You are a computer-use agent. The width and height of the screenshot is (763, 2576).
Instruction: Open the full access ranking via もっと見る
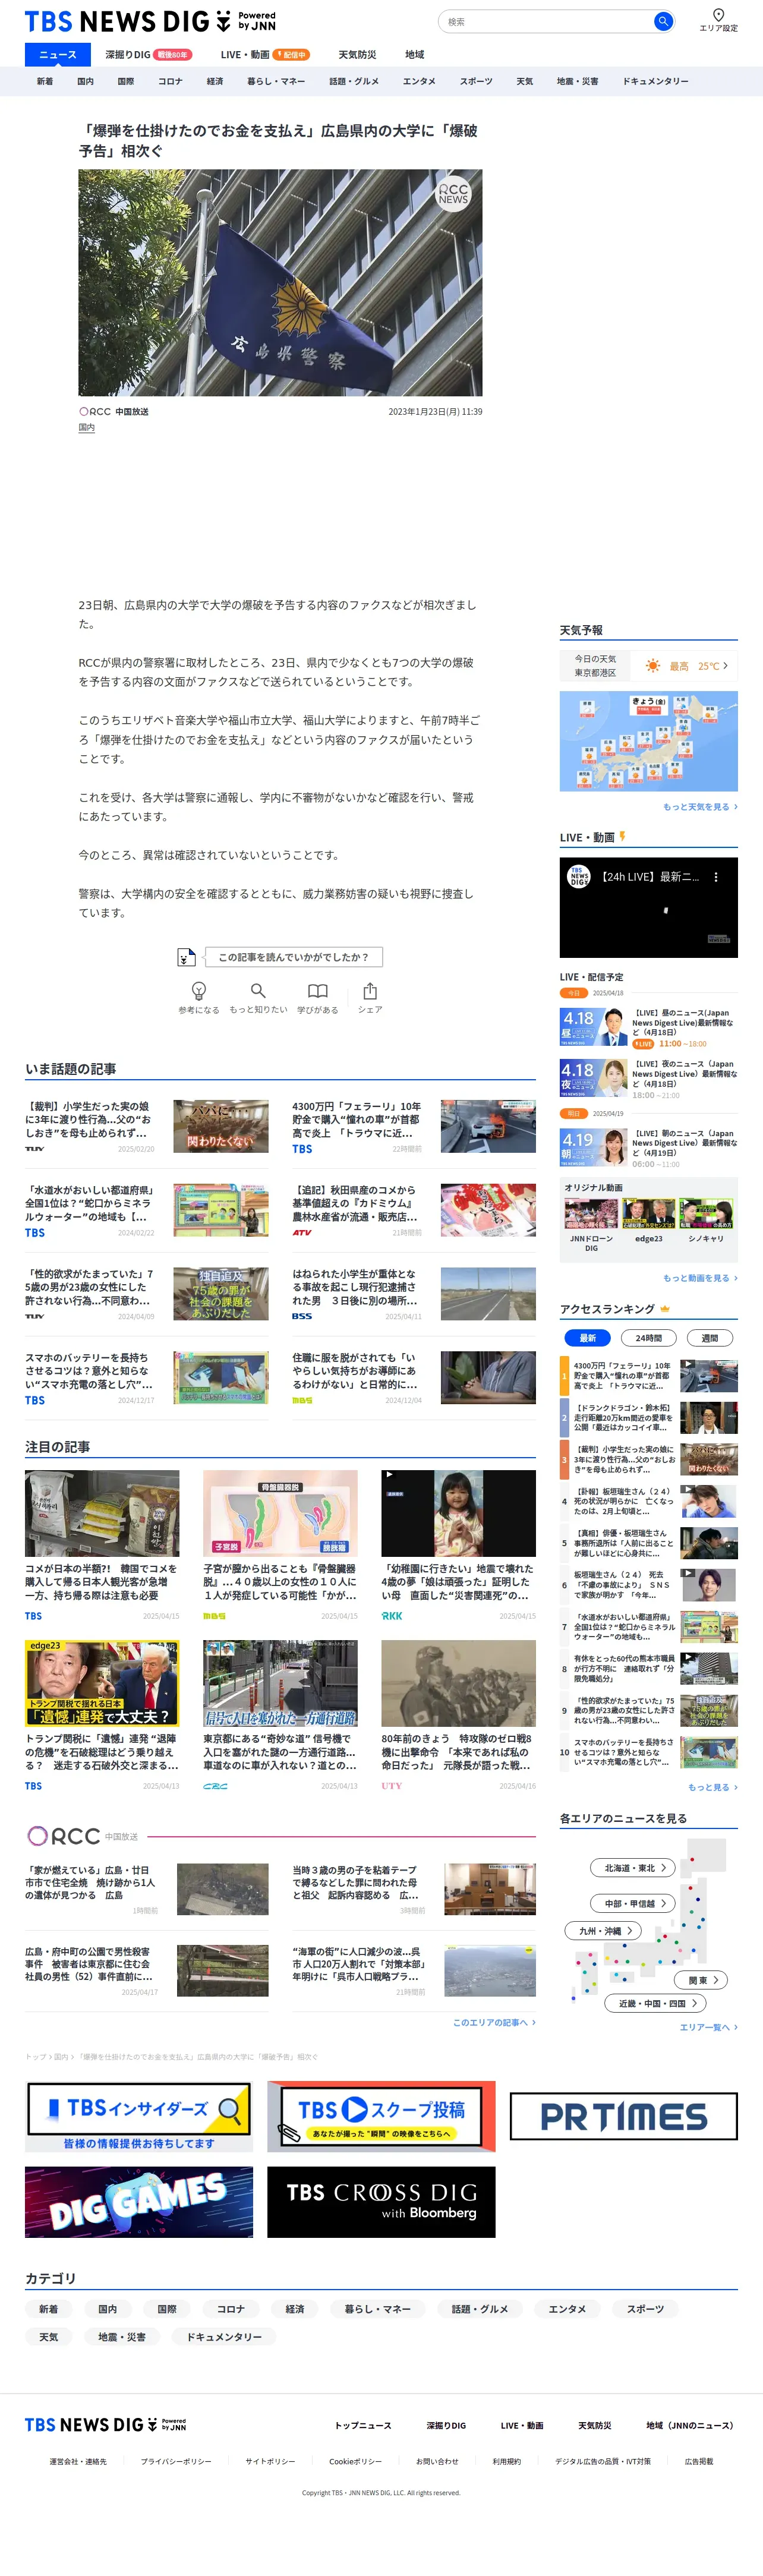[x=712, y=1787]
